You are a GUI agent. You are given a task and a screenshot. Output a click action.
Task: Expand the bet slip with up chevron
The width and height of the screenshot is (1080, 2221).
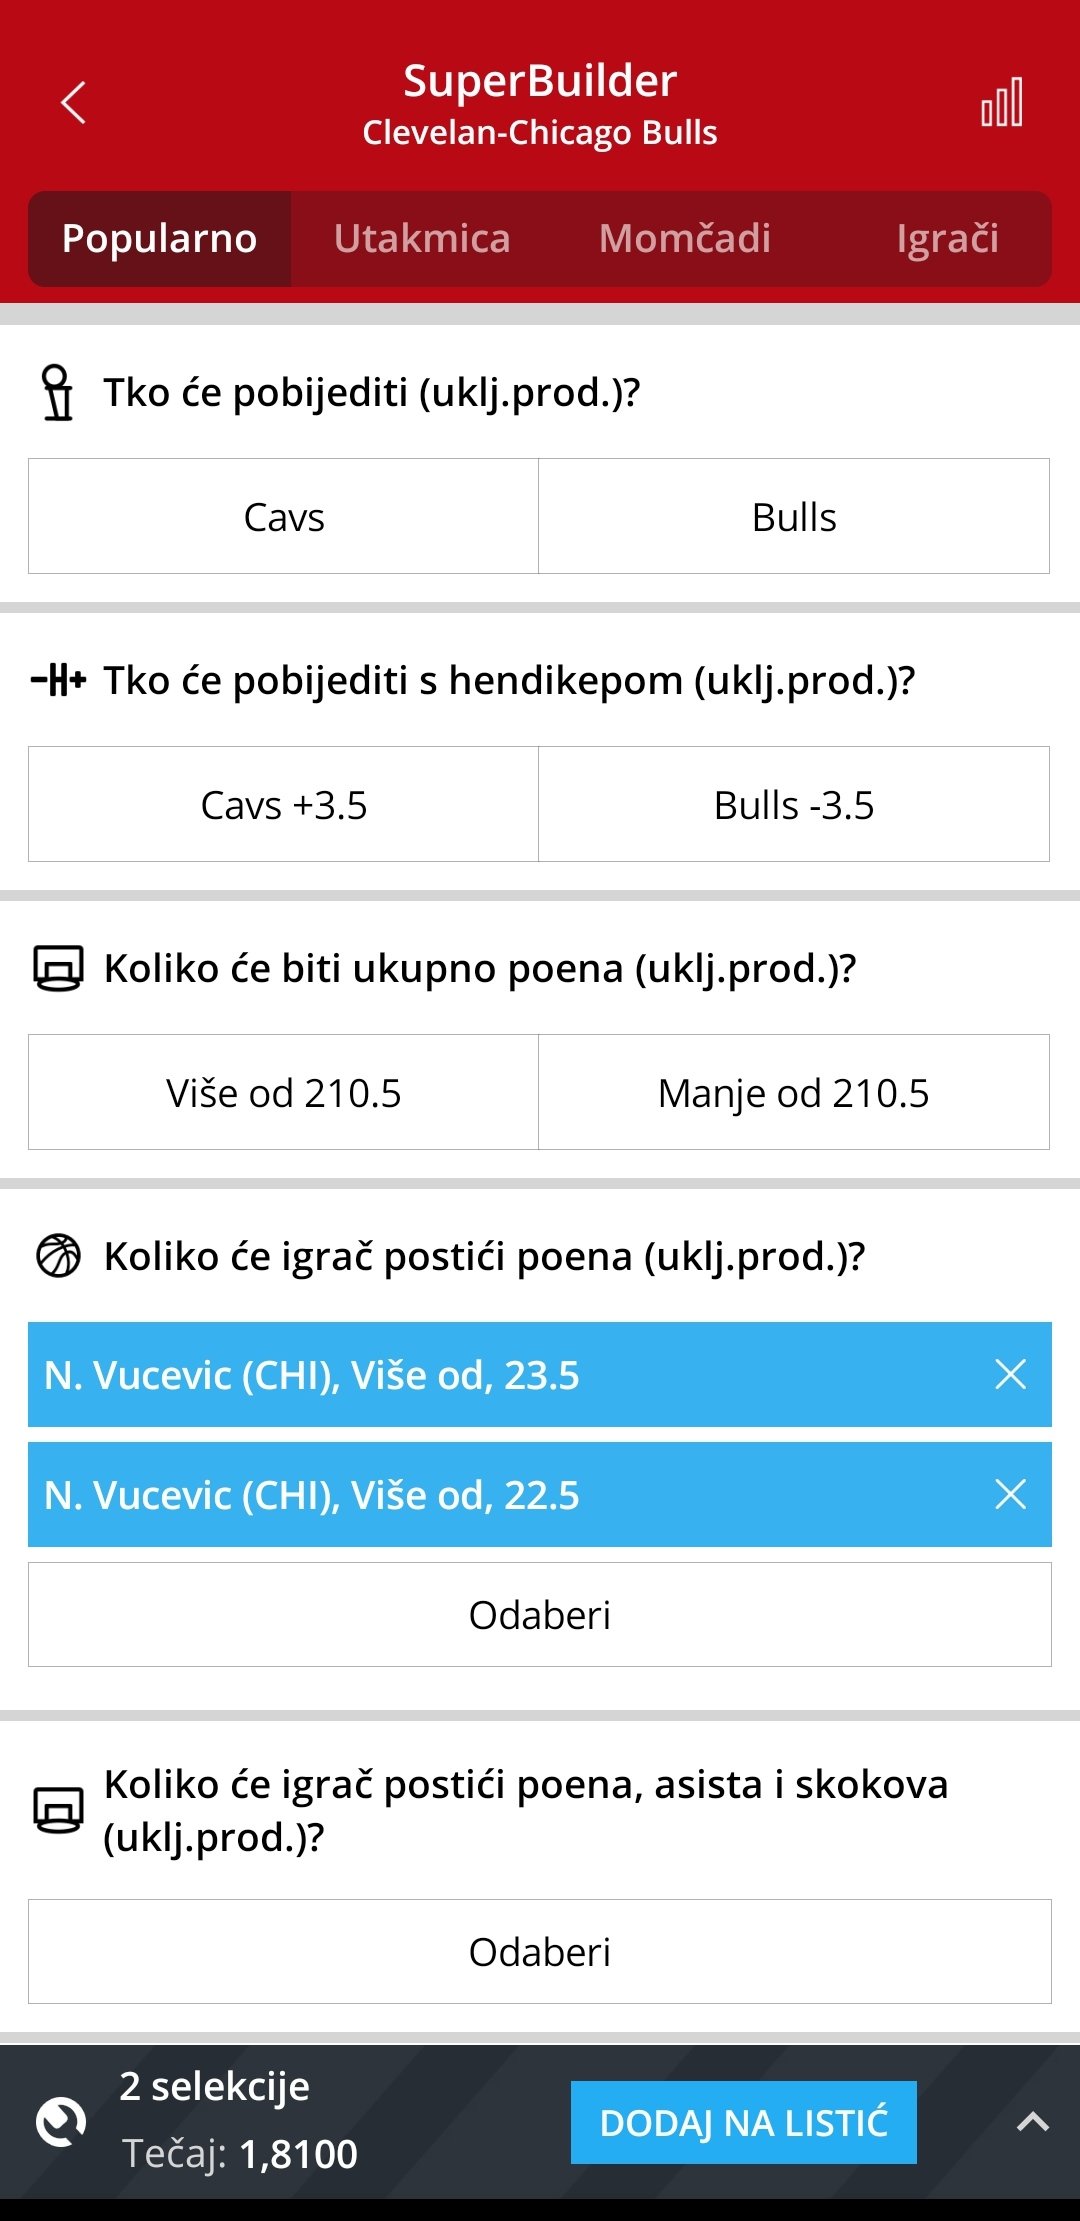(1032, 2122)
